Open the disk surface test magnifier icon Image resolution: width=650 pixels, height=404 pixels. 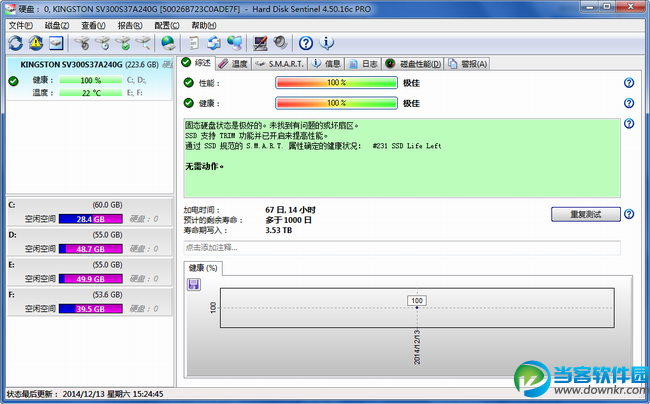(x=143, y=43)
